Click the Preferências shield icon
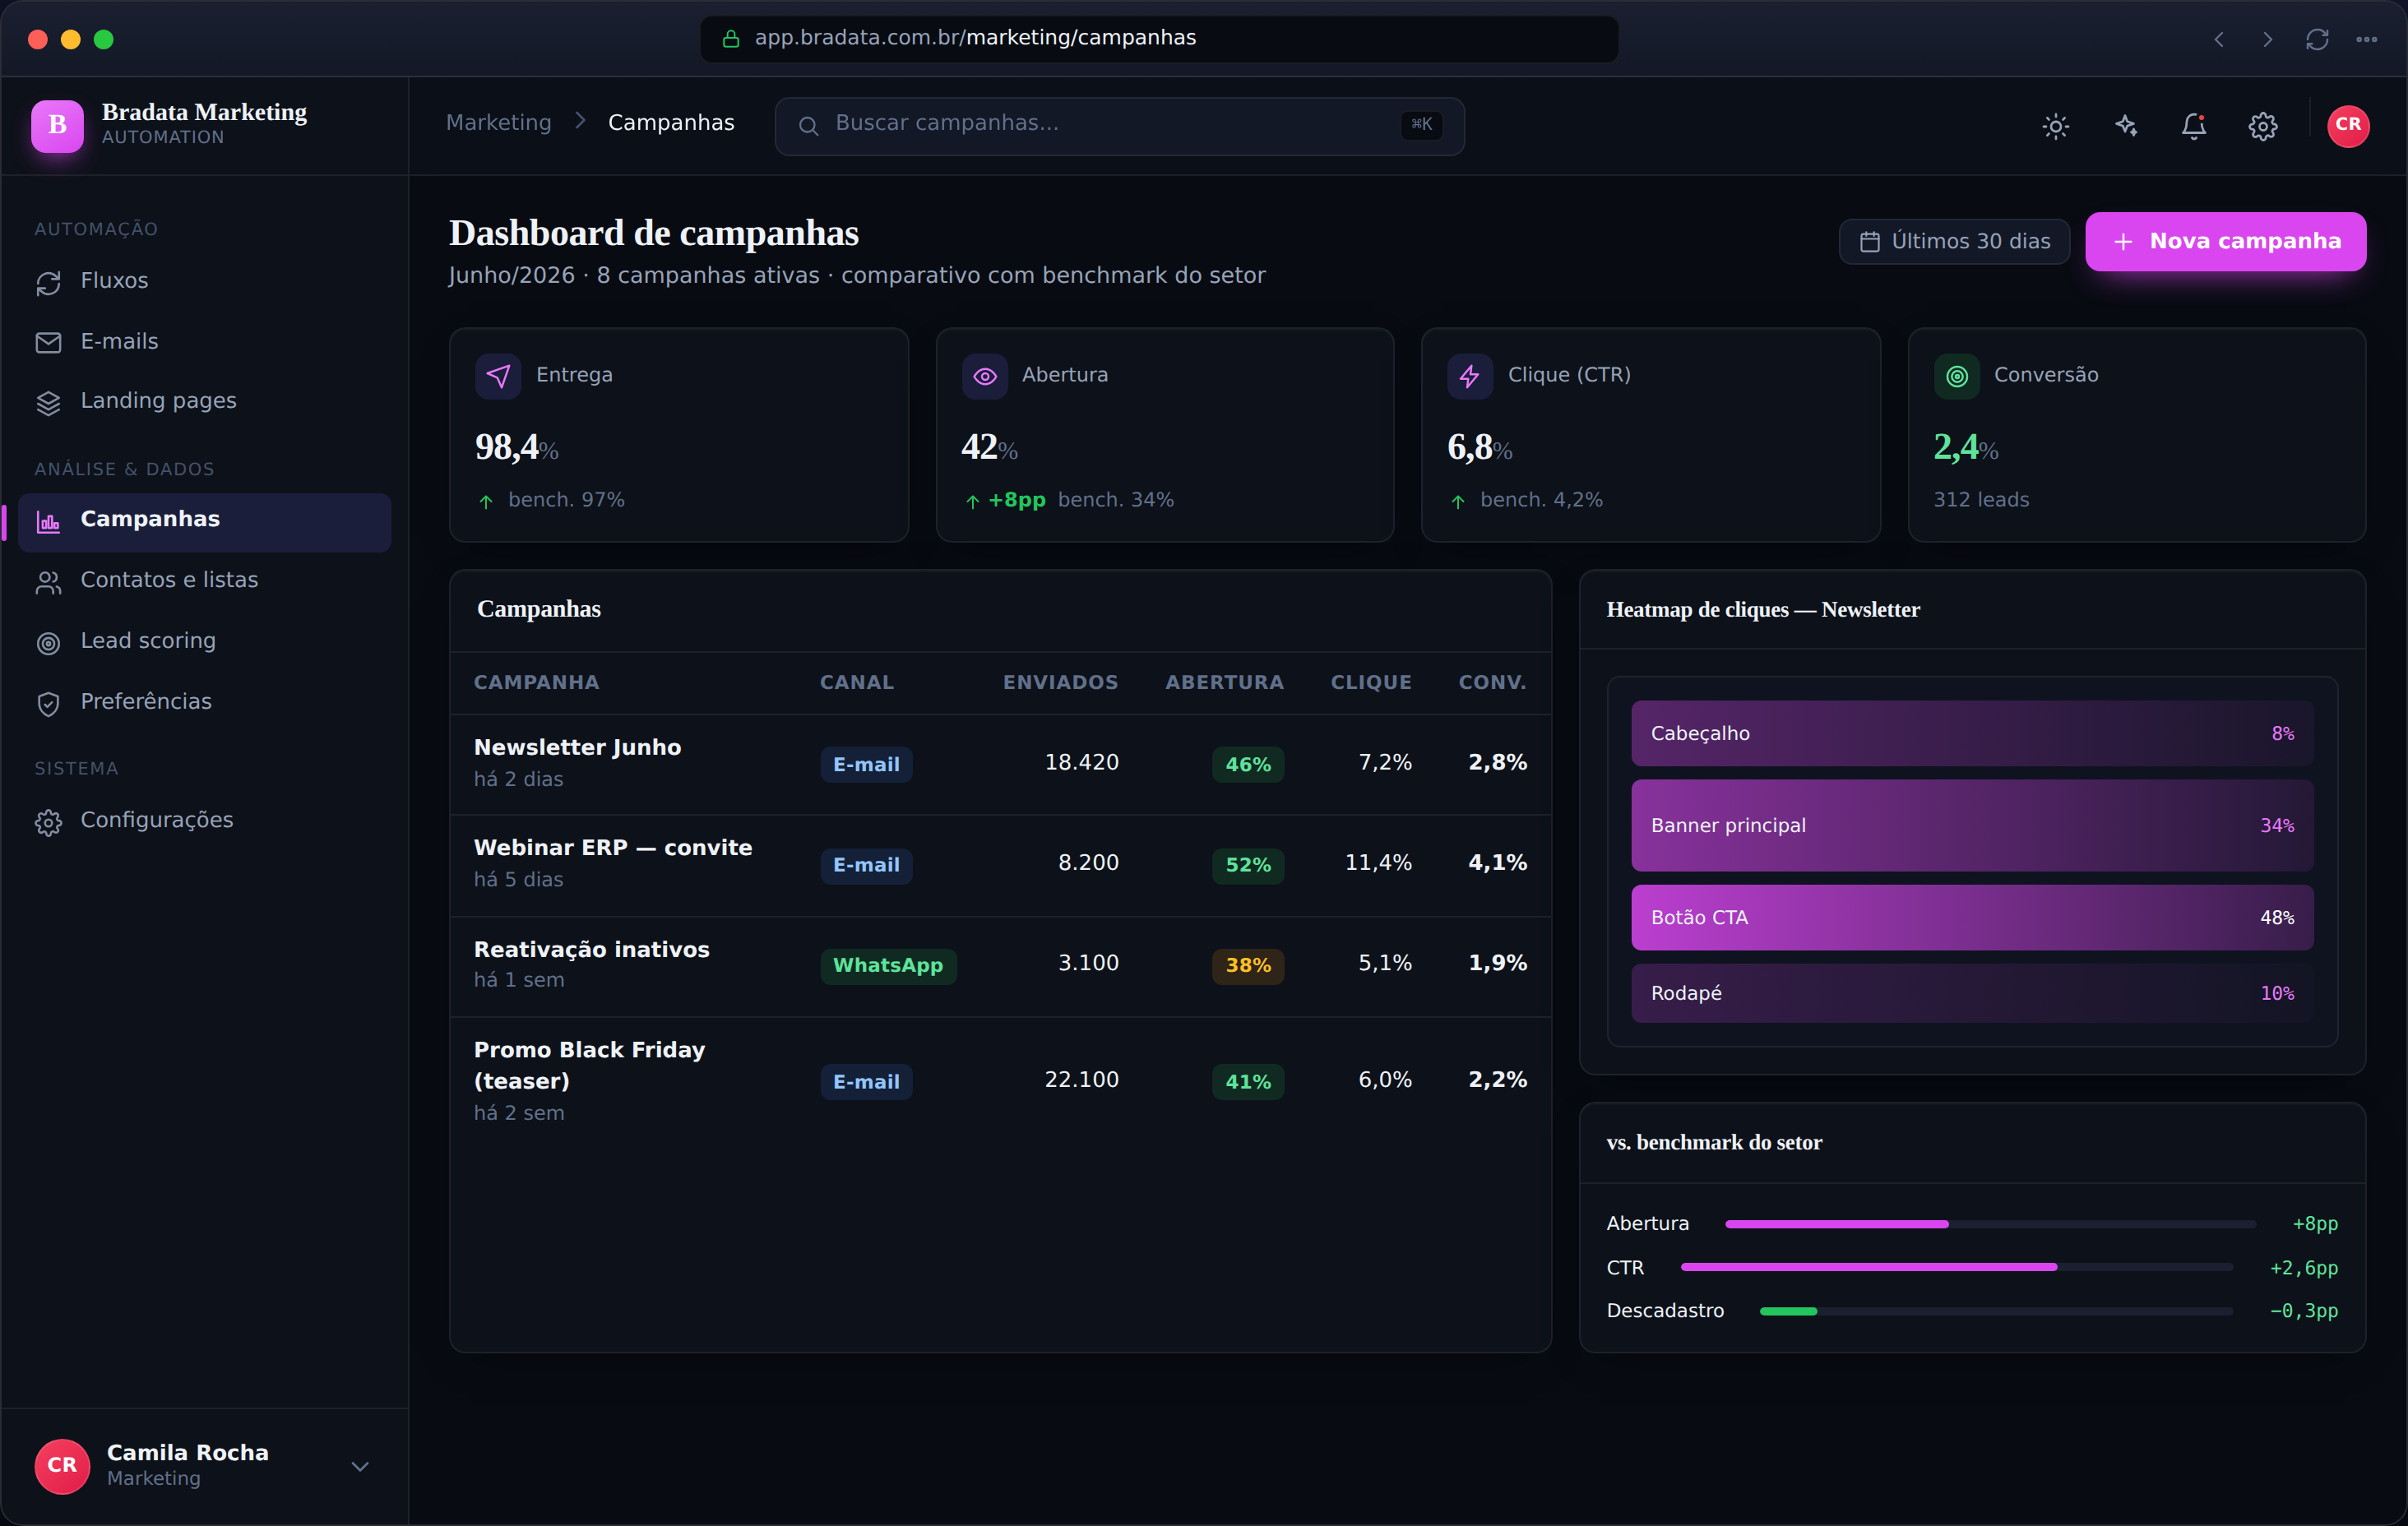2408x1526 pixels. [x=48, y=704]
